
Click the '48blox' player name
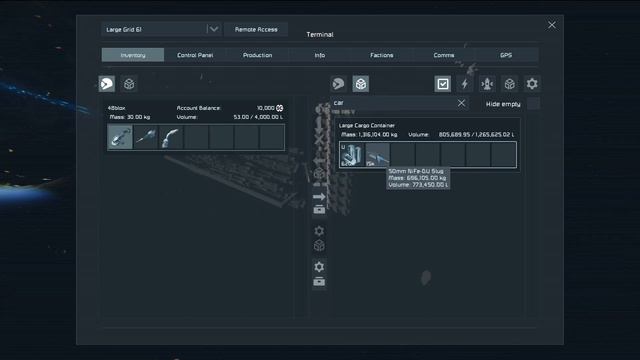pyautogui.click(x=117, y=108)
